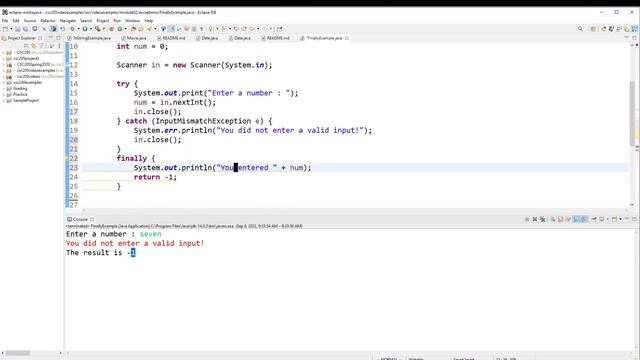This screenshot has height=360, width=640.
Task: Open the File menu
Action: tap(5, 20)
